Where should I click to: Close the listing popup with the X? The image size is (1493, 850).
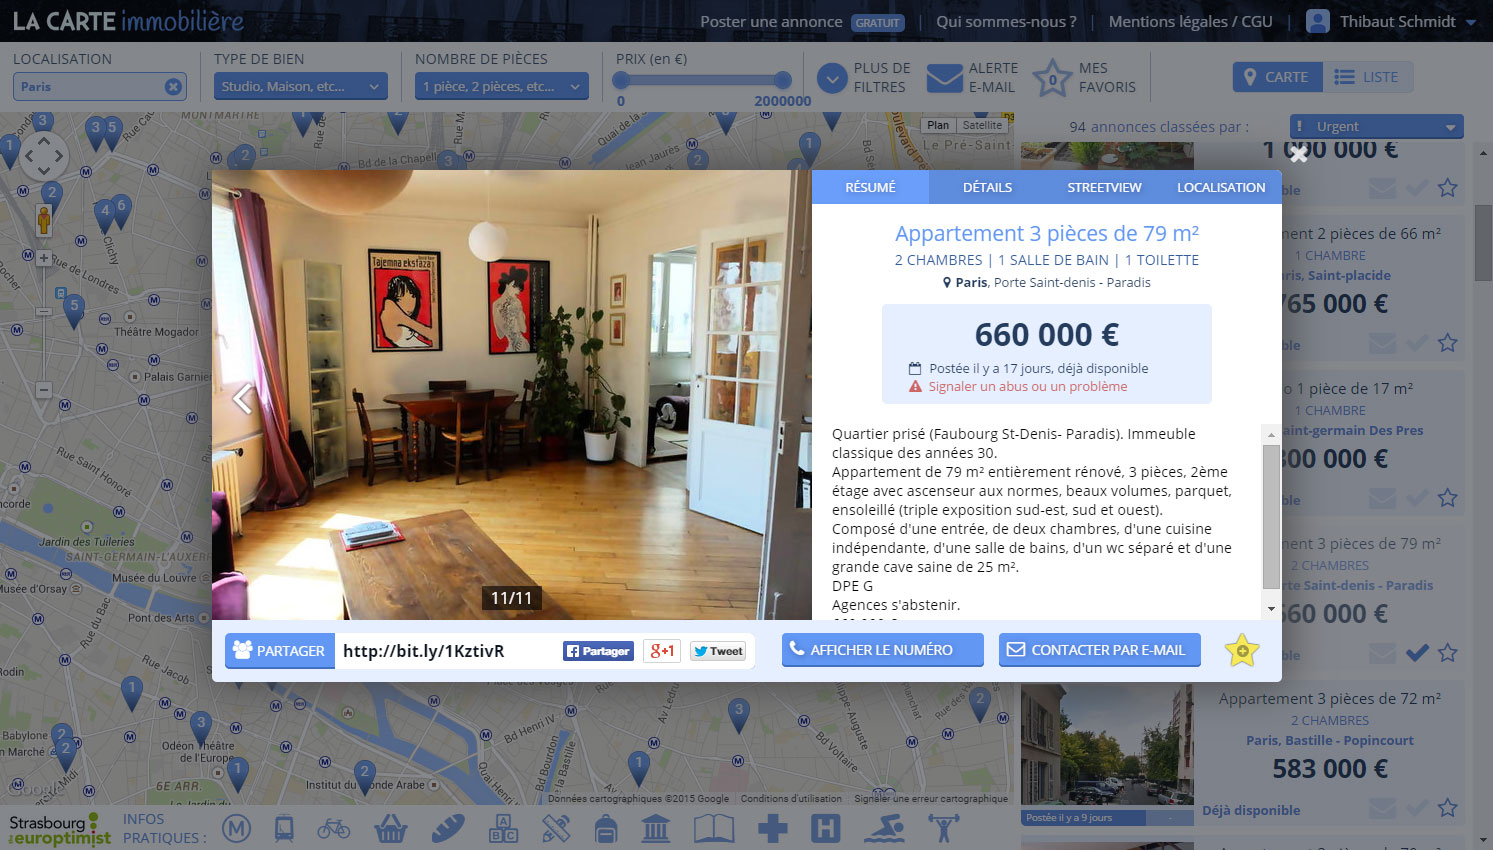coord(1298,154)
